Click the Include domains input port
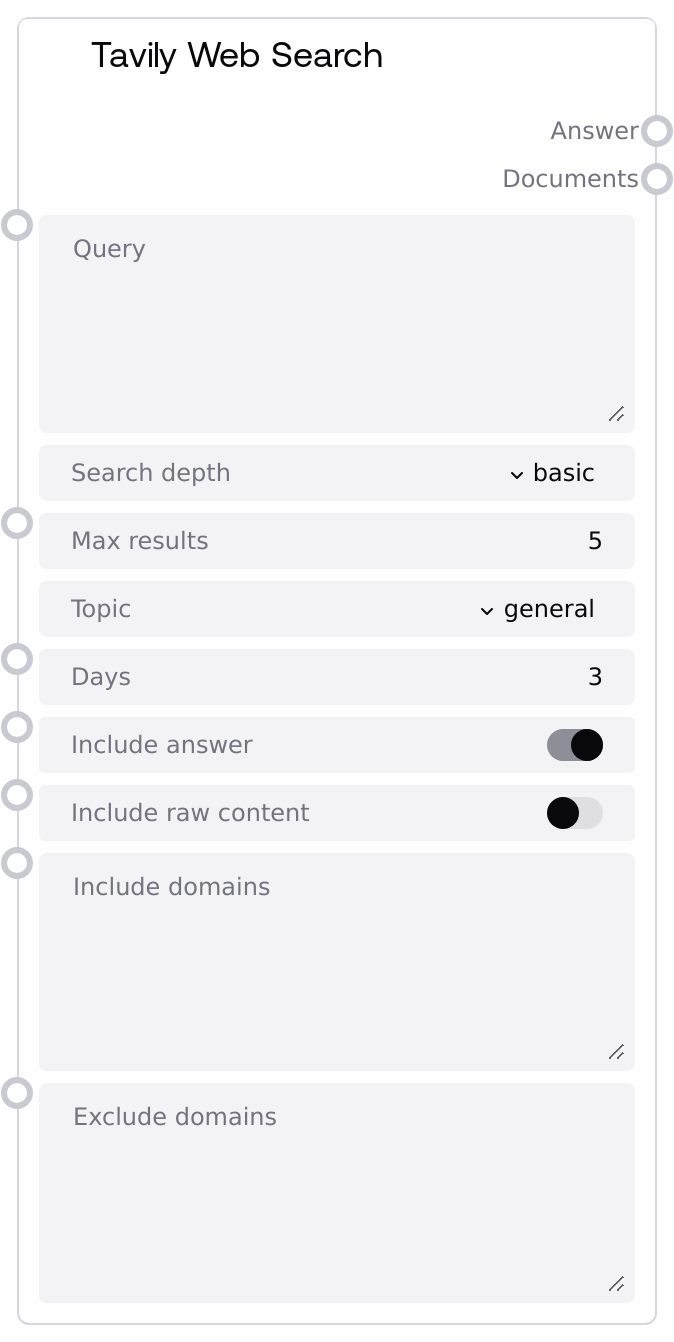This screenshot has height=1342, width=674. point(17,862)
